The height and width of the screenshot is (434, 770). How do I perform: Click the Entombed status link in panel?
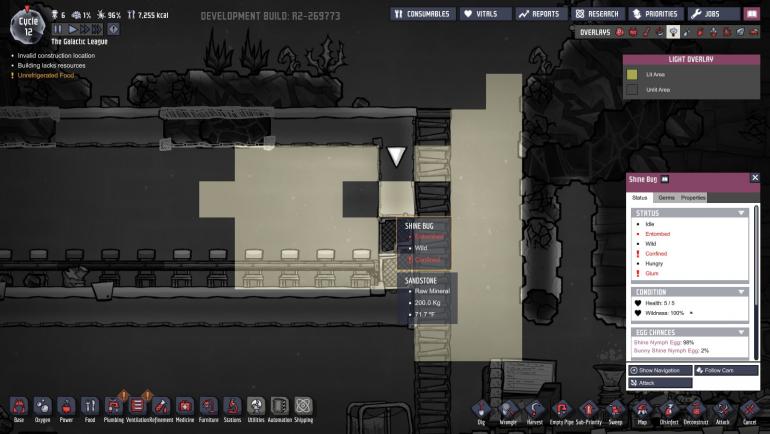pyautogui.click(x=658, y=234)
